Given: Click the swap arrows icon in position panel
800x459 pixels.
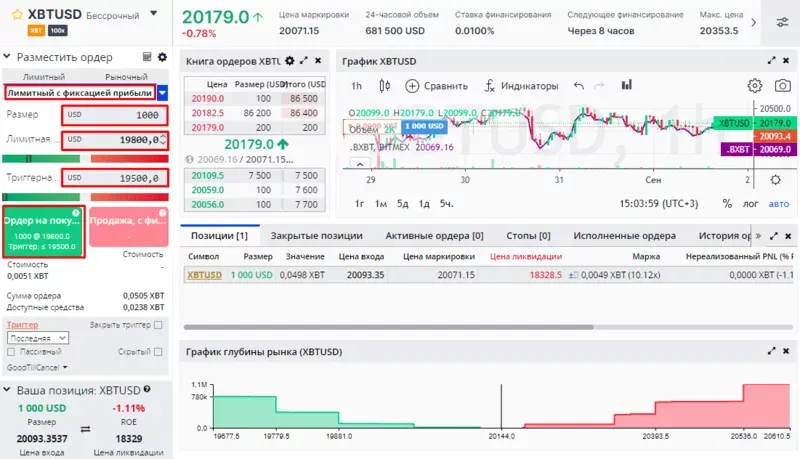Looking at the screenshot, I should pyautogui.click(x=85, y=429).
